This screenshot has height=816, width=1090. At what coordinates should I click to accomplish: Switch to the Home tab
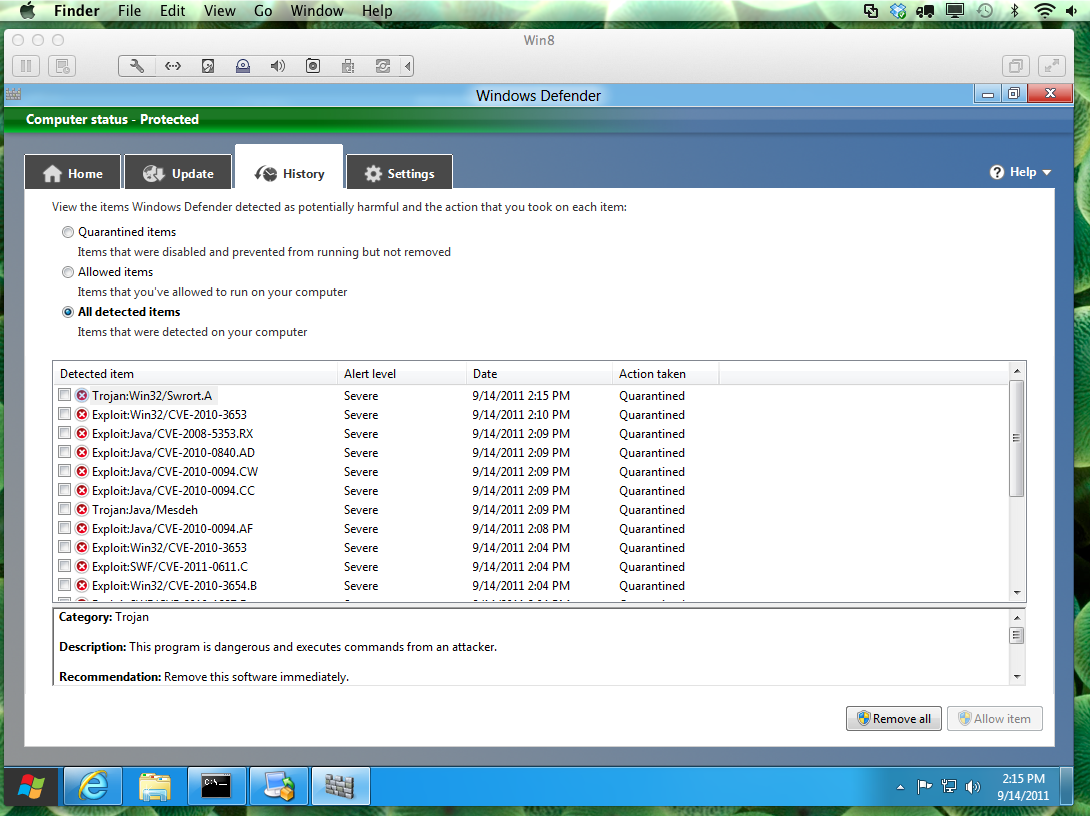(72, 172)
